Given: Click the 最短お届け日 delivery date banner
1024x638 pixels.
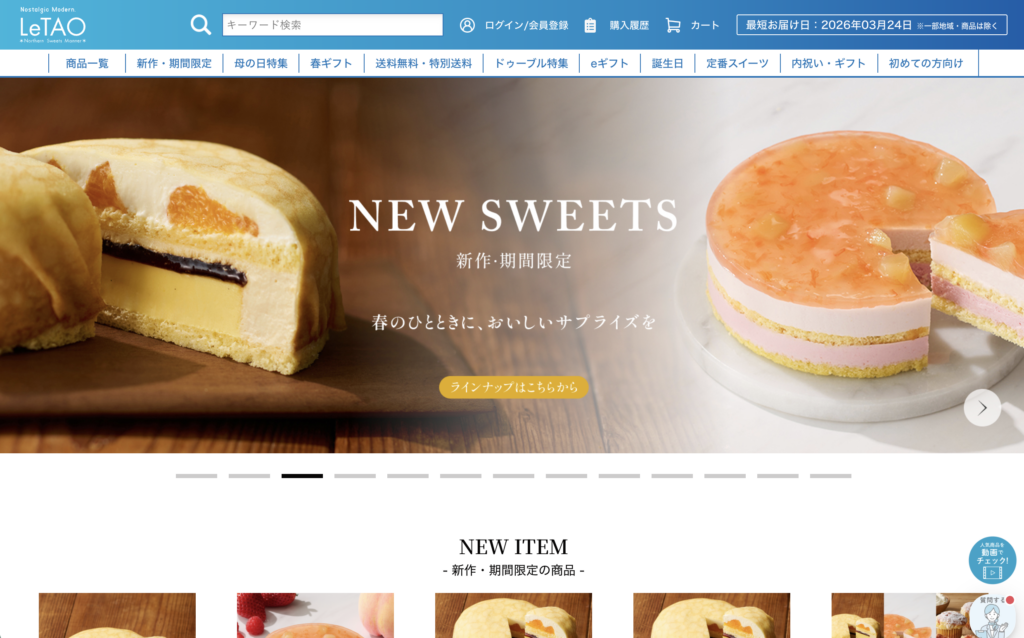Looking at the screenshot, I should [x=872, y=25].
